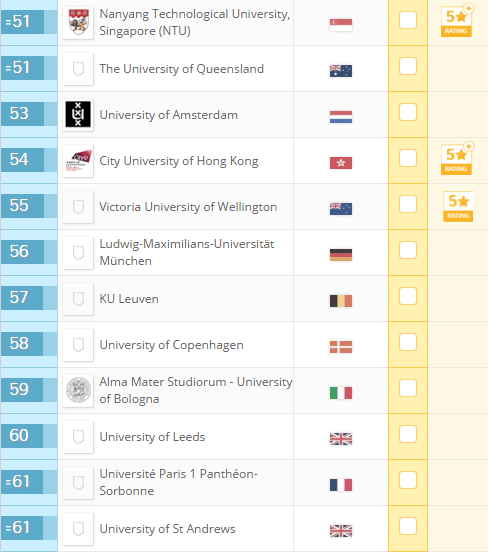Enable compare checkbox for University of Copenhagen
The width and height of the screenshot is (489, 552).
(408, 342)
